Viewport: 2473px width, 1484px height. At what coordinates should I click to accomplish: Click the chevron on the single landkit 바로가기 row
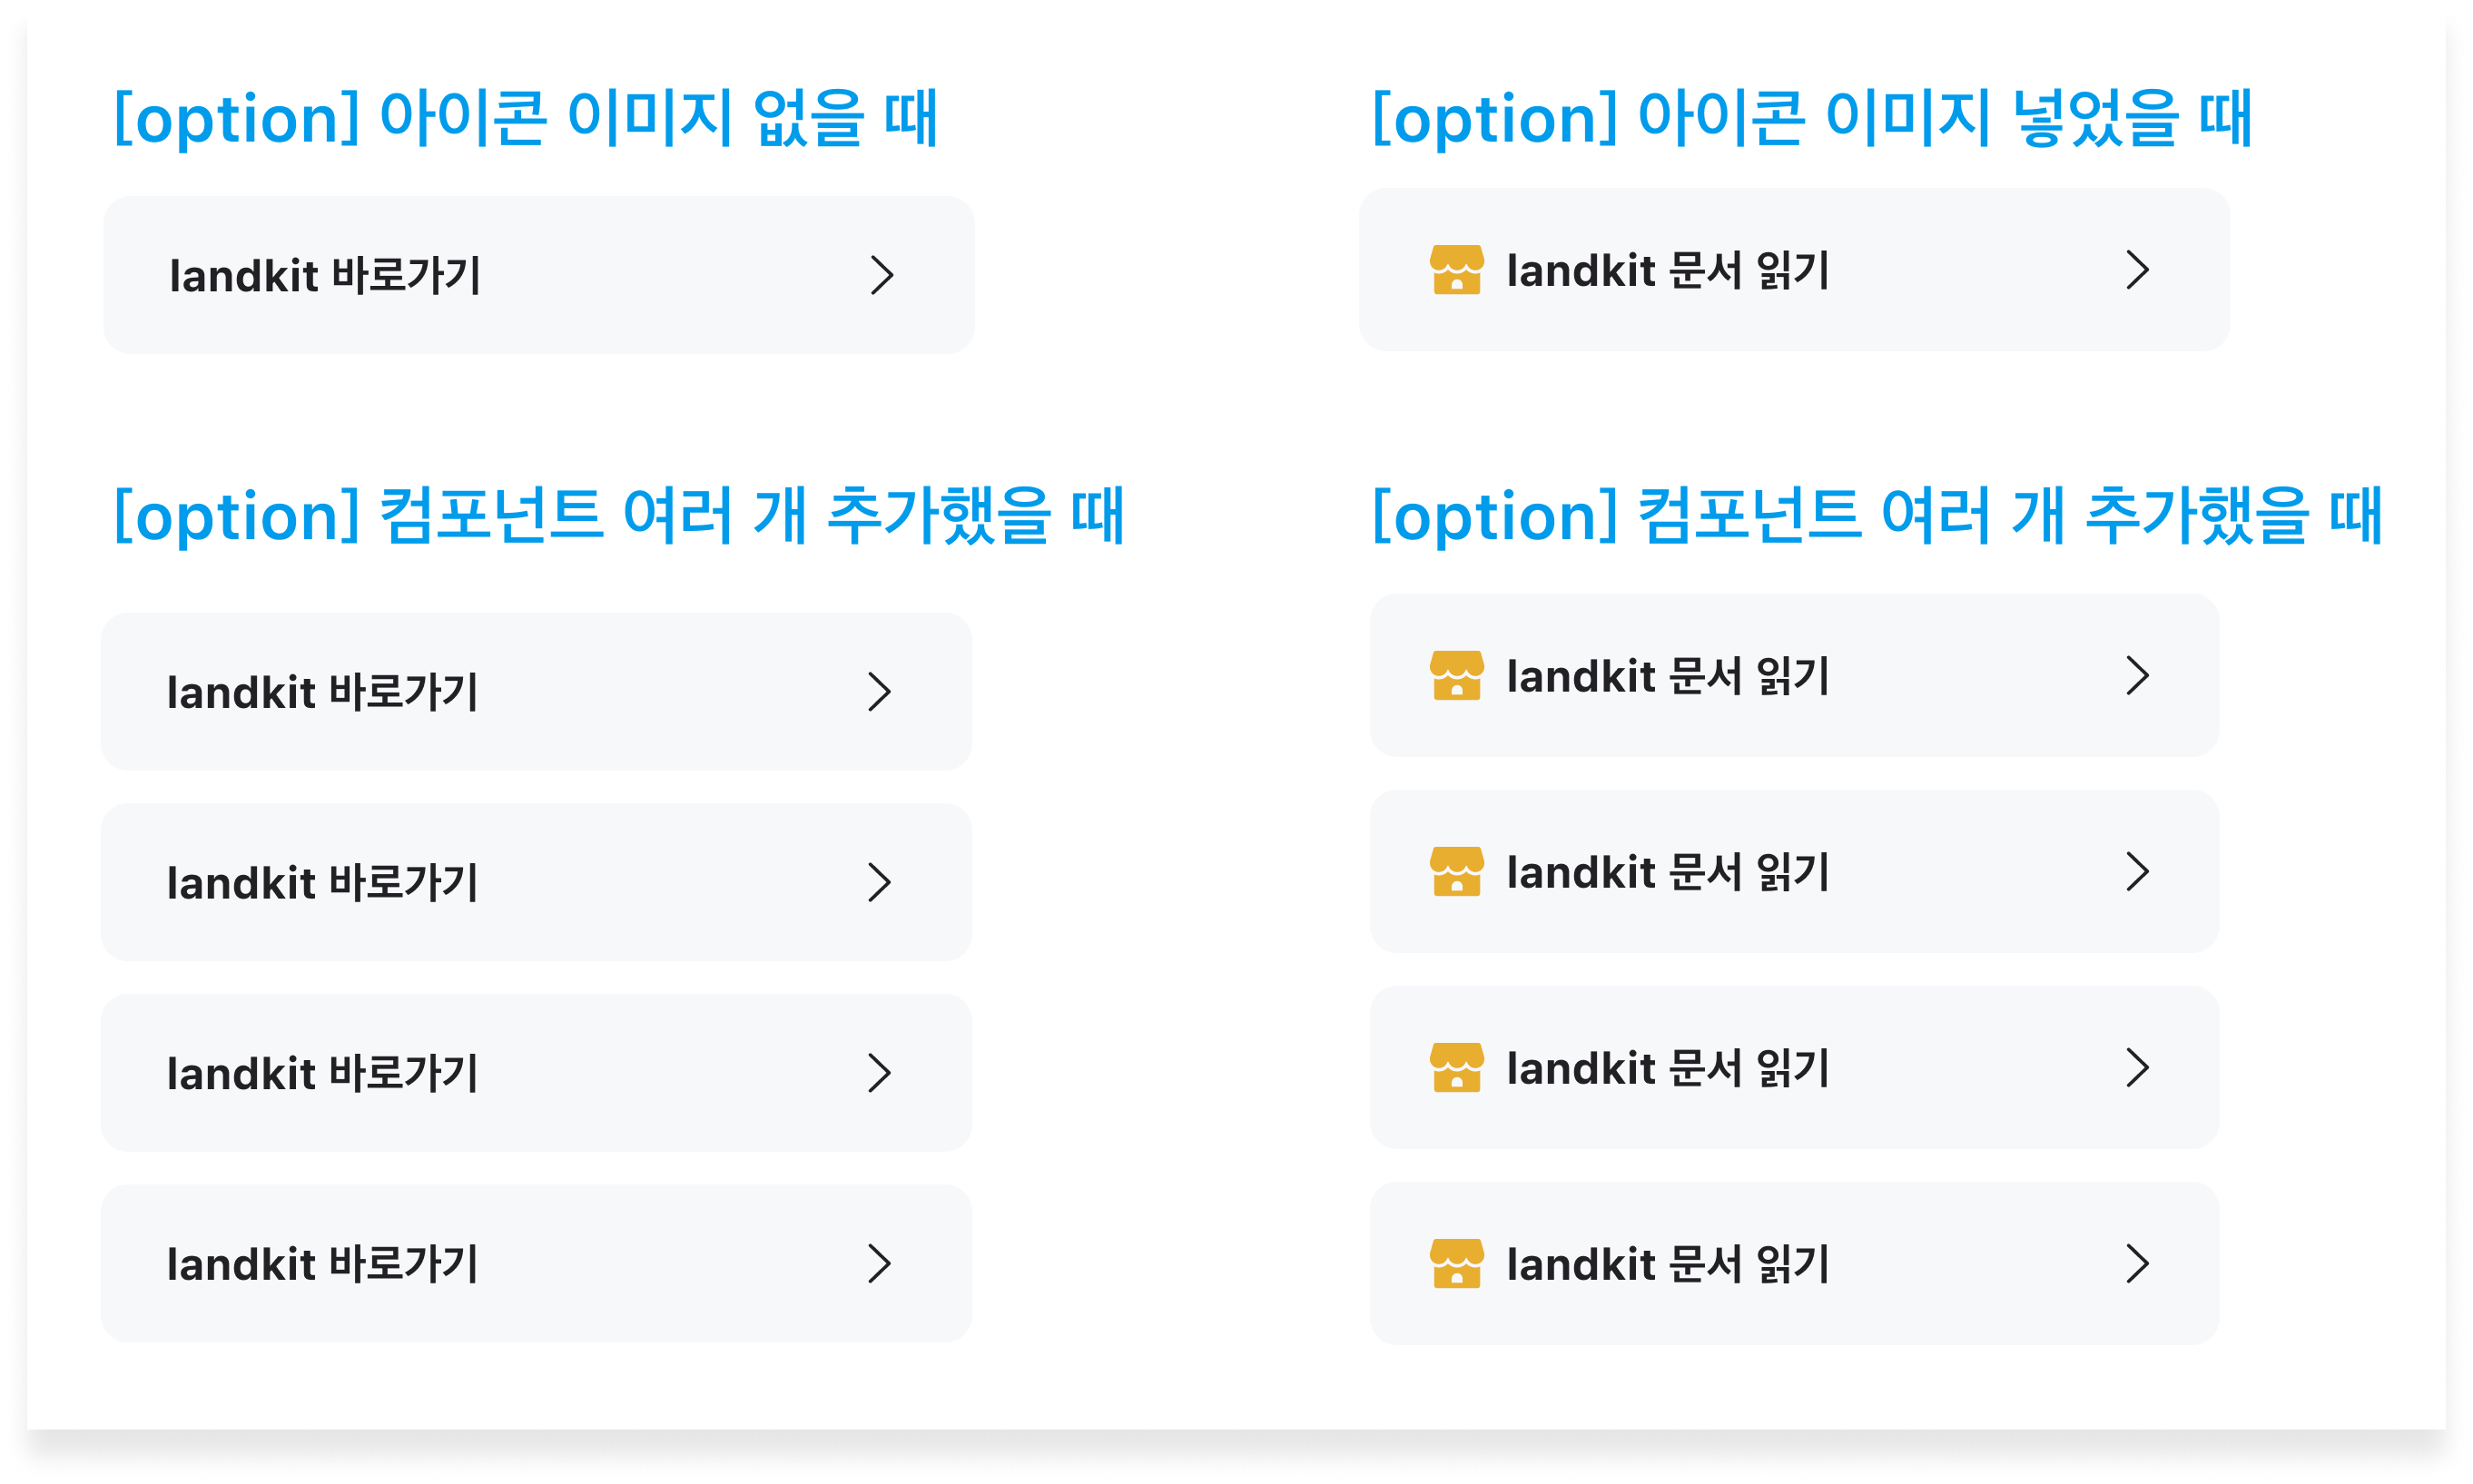884,276
